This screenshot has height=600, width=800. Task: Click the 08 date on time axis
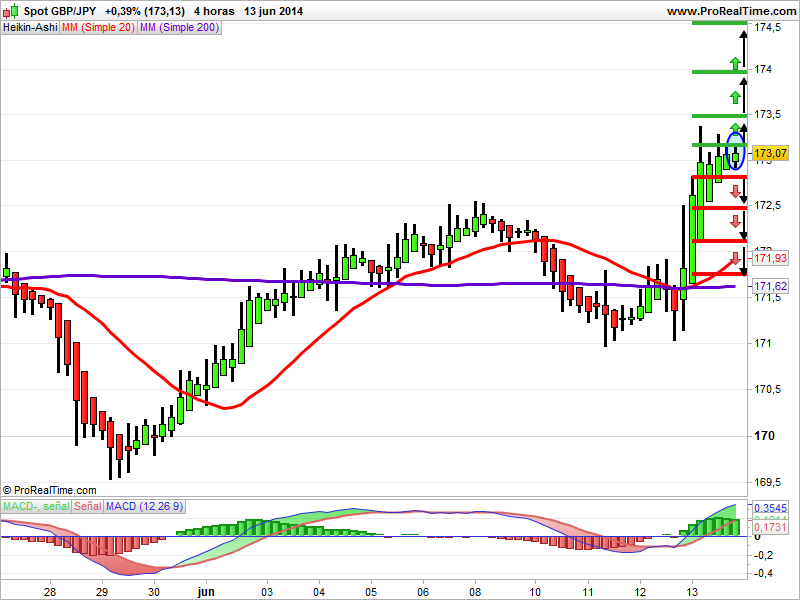pos(475,592)
